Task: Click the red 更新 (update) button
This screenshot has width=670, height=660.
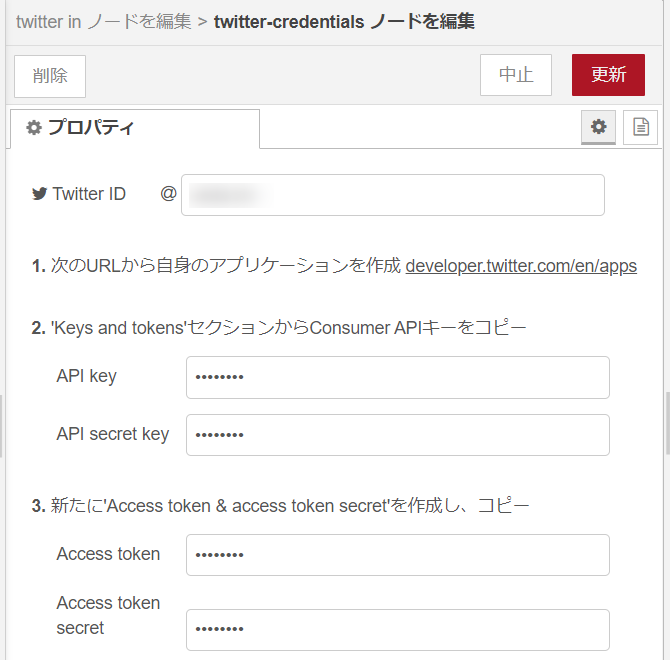Action: click(x=608, y=75)
